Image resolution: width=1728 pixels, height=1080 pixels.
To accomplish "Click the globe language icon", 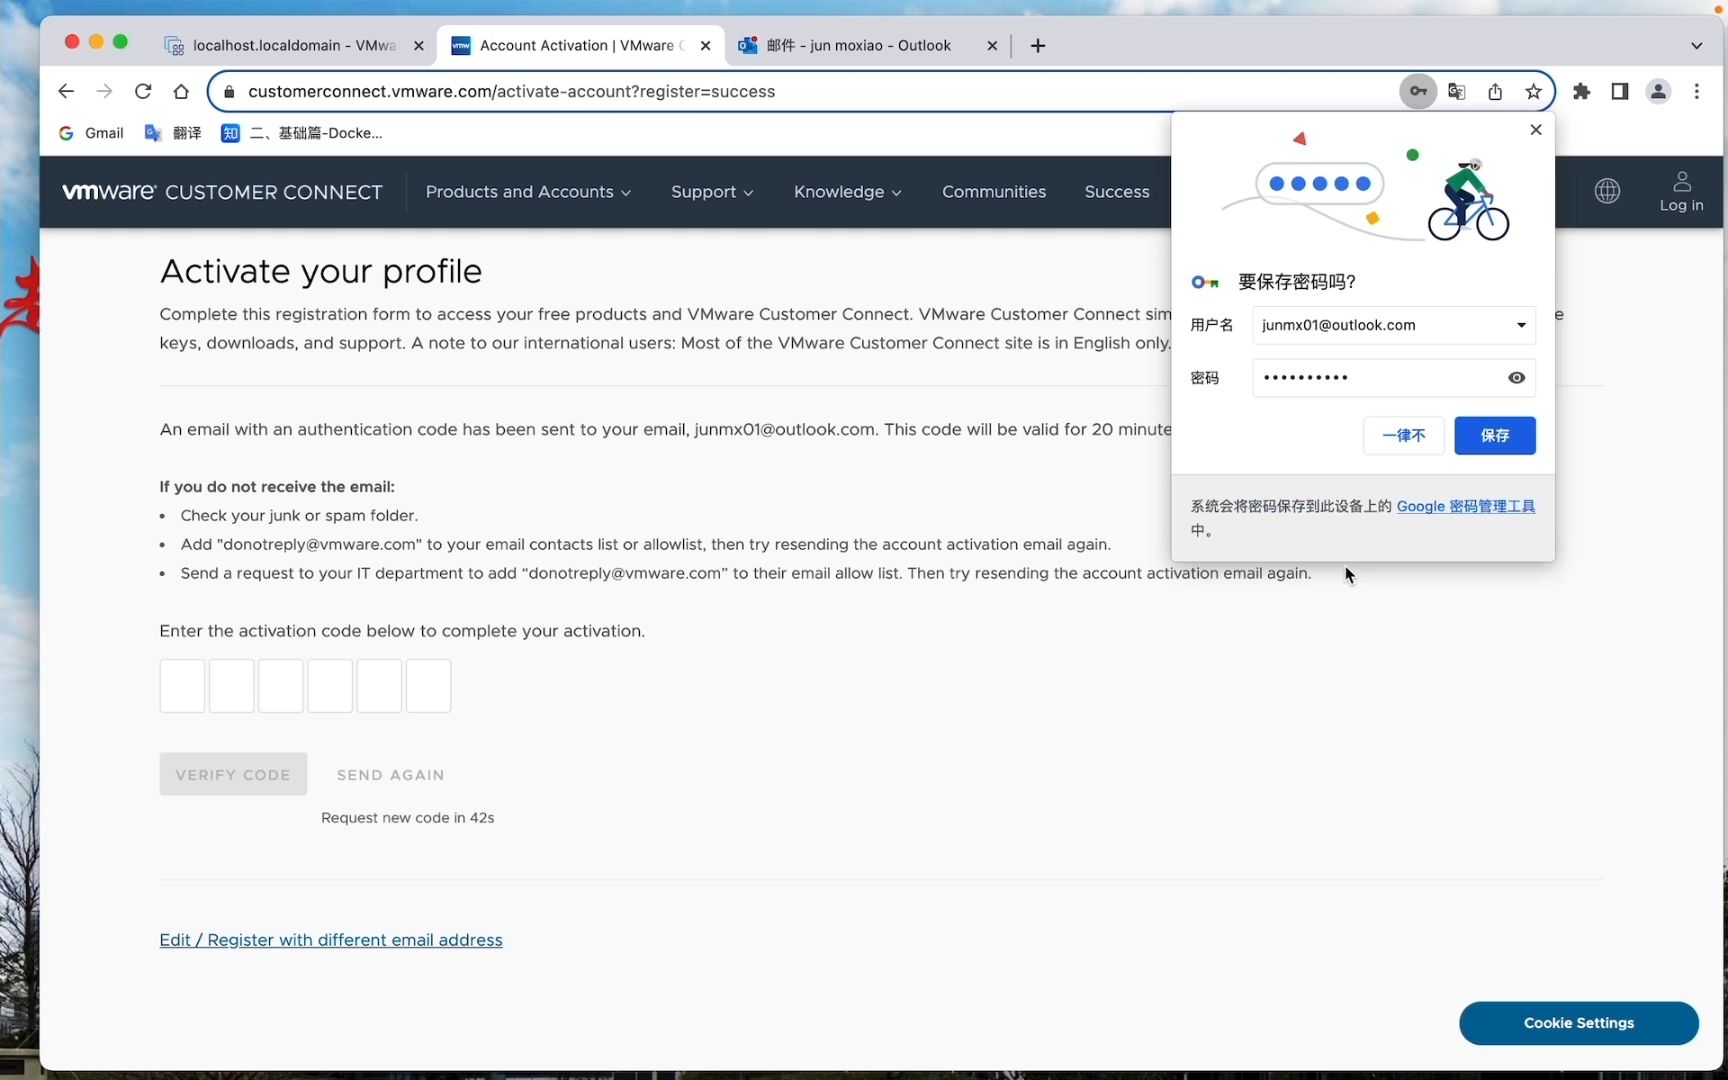I will [x=1607, y=191].
